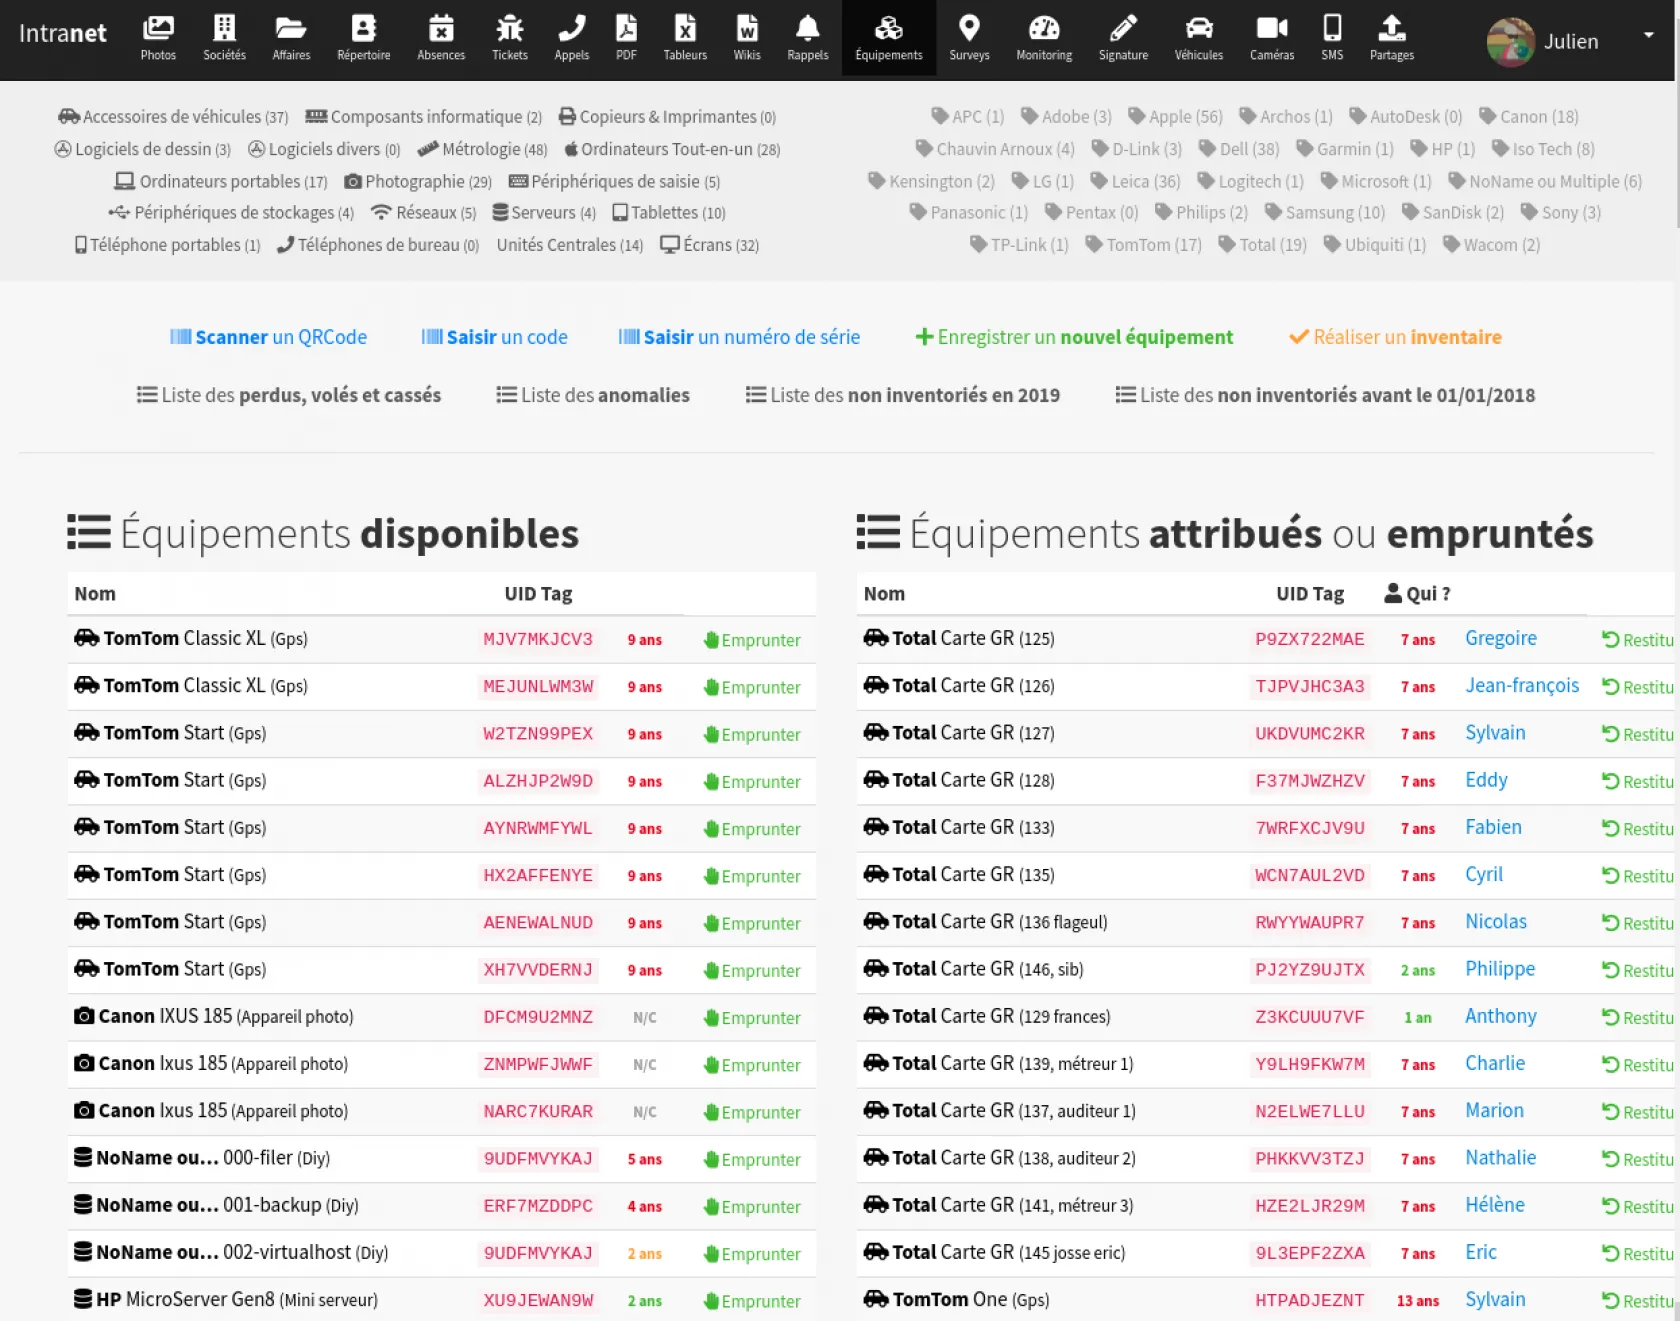Screen dimensions: 1680x1321
Task: Open the Photos section in navbar
Action: point(158,38)
